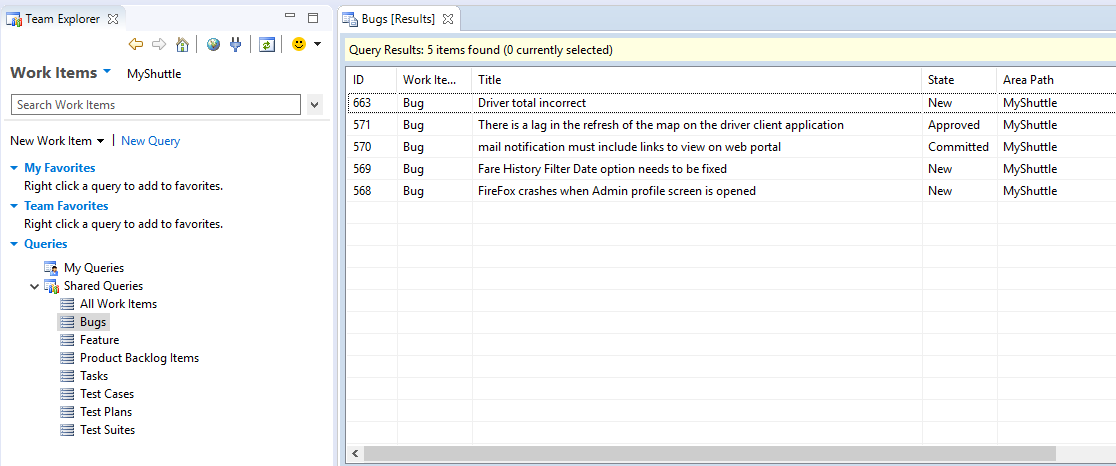This screenshot has width=1116, height=466.
Task: Click the scrollbar left arrow
Action: pyautogui.click(x=355, y=453)
